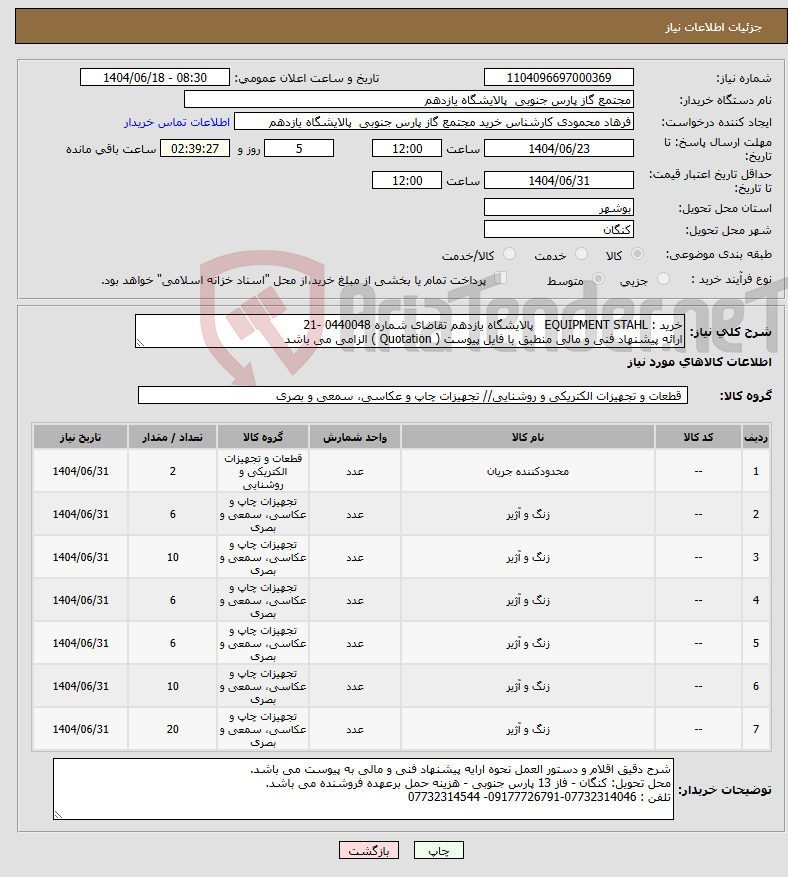Select the کالا radio button
Screen dimensions: 788x877
pyautogui.click(x=637, y=254)
